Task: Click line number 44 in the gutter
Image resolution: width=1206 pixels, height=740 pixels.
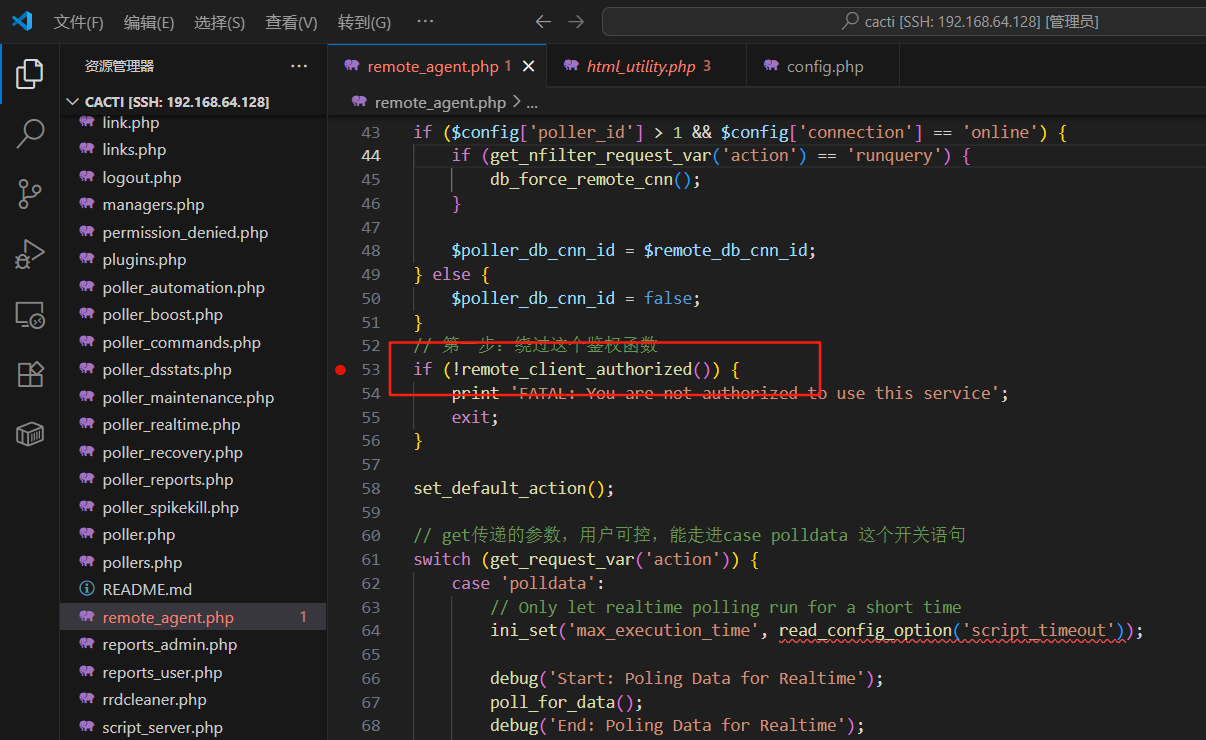Action: tap(370, 156)
